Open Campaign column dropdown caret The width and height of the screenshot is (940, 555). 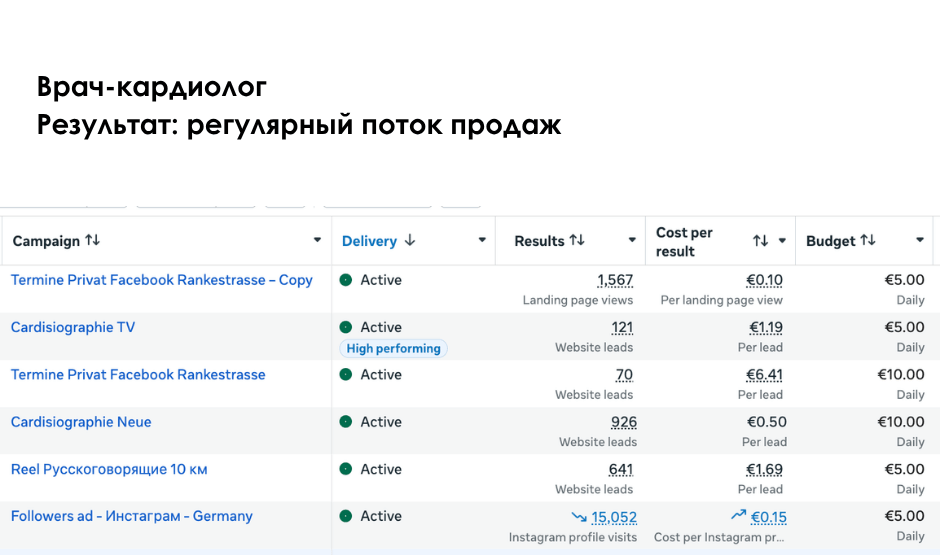coord(317,240)
